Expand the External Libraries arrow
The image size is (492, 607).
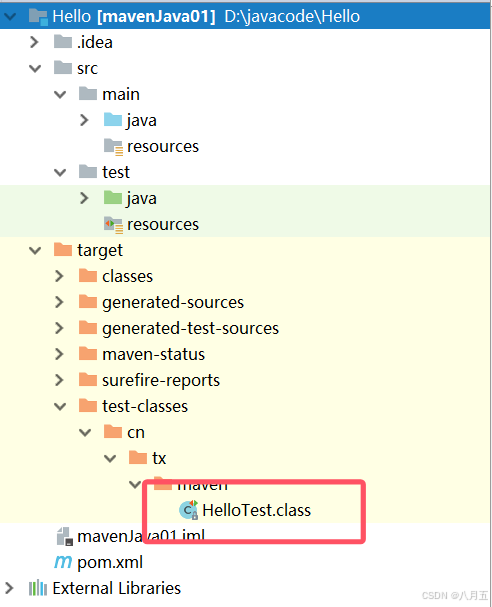pos(9,588)
